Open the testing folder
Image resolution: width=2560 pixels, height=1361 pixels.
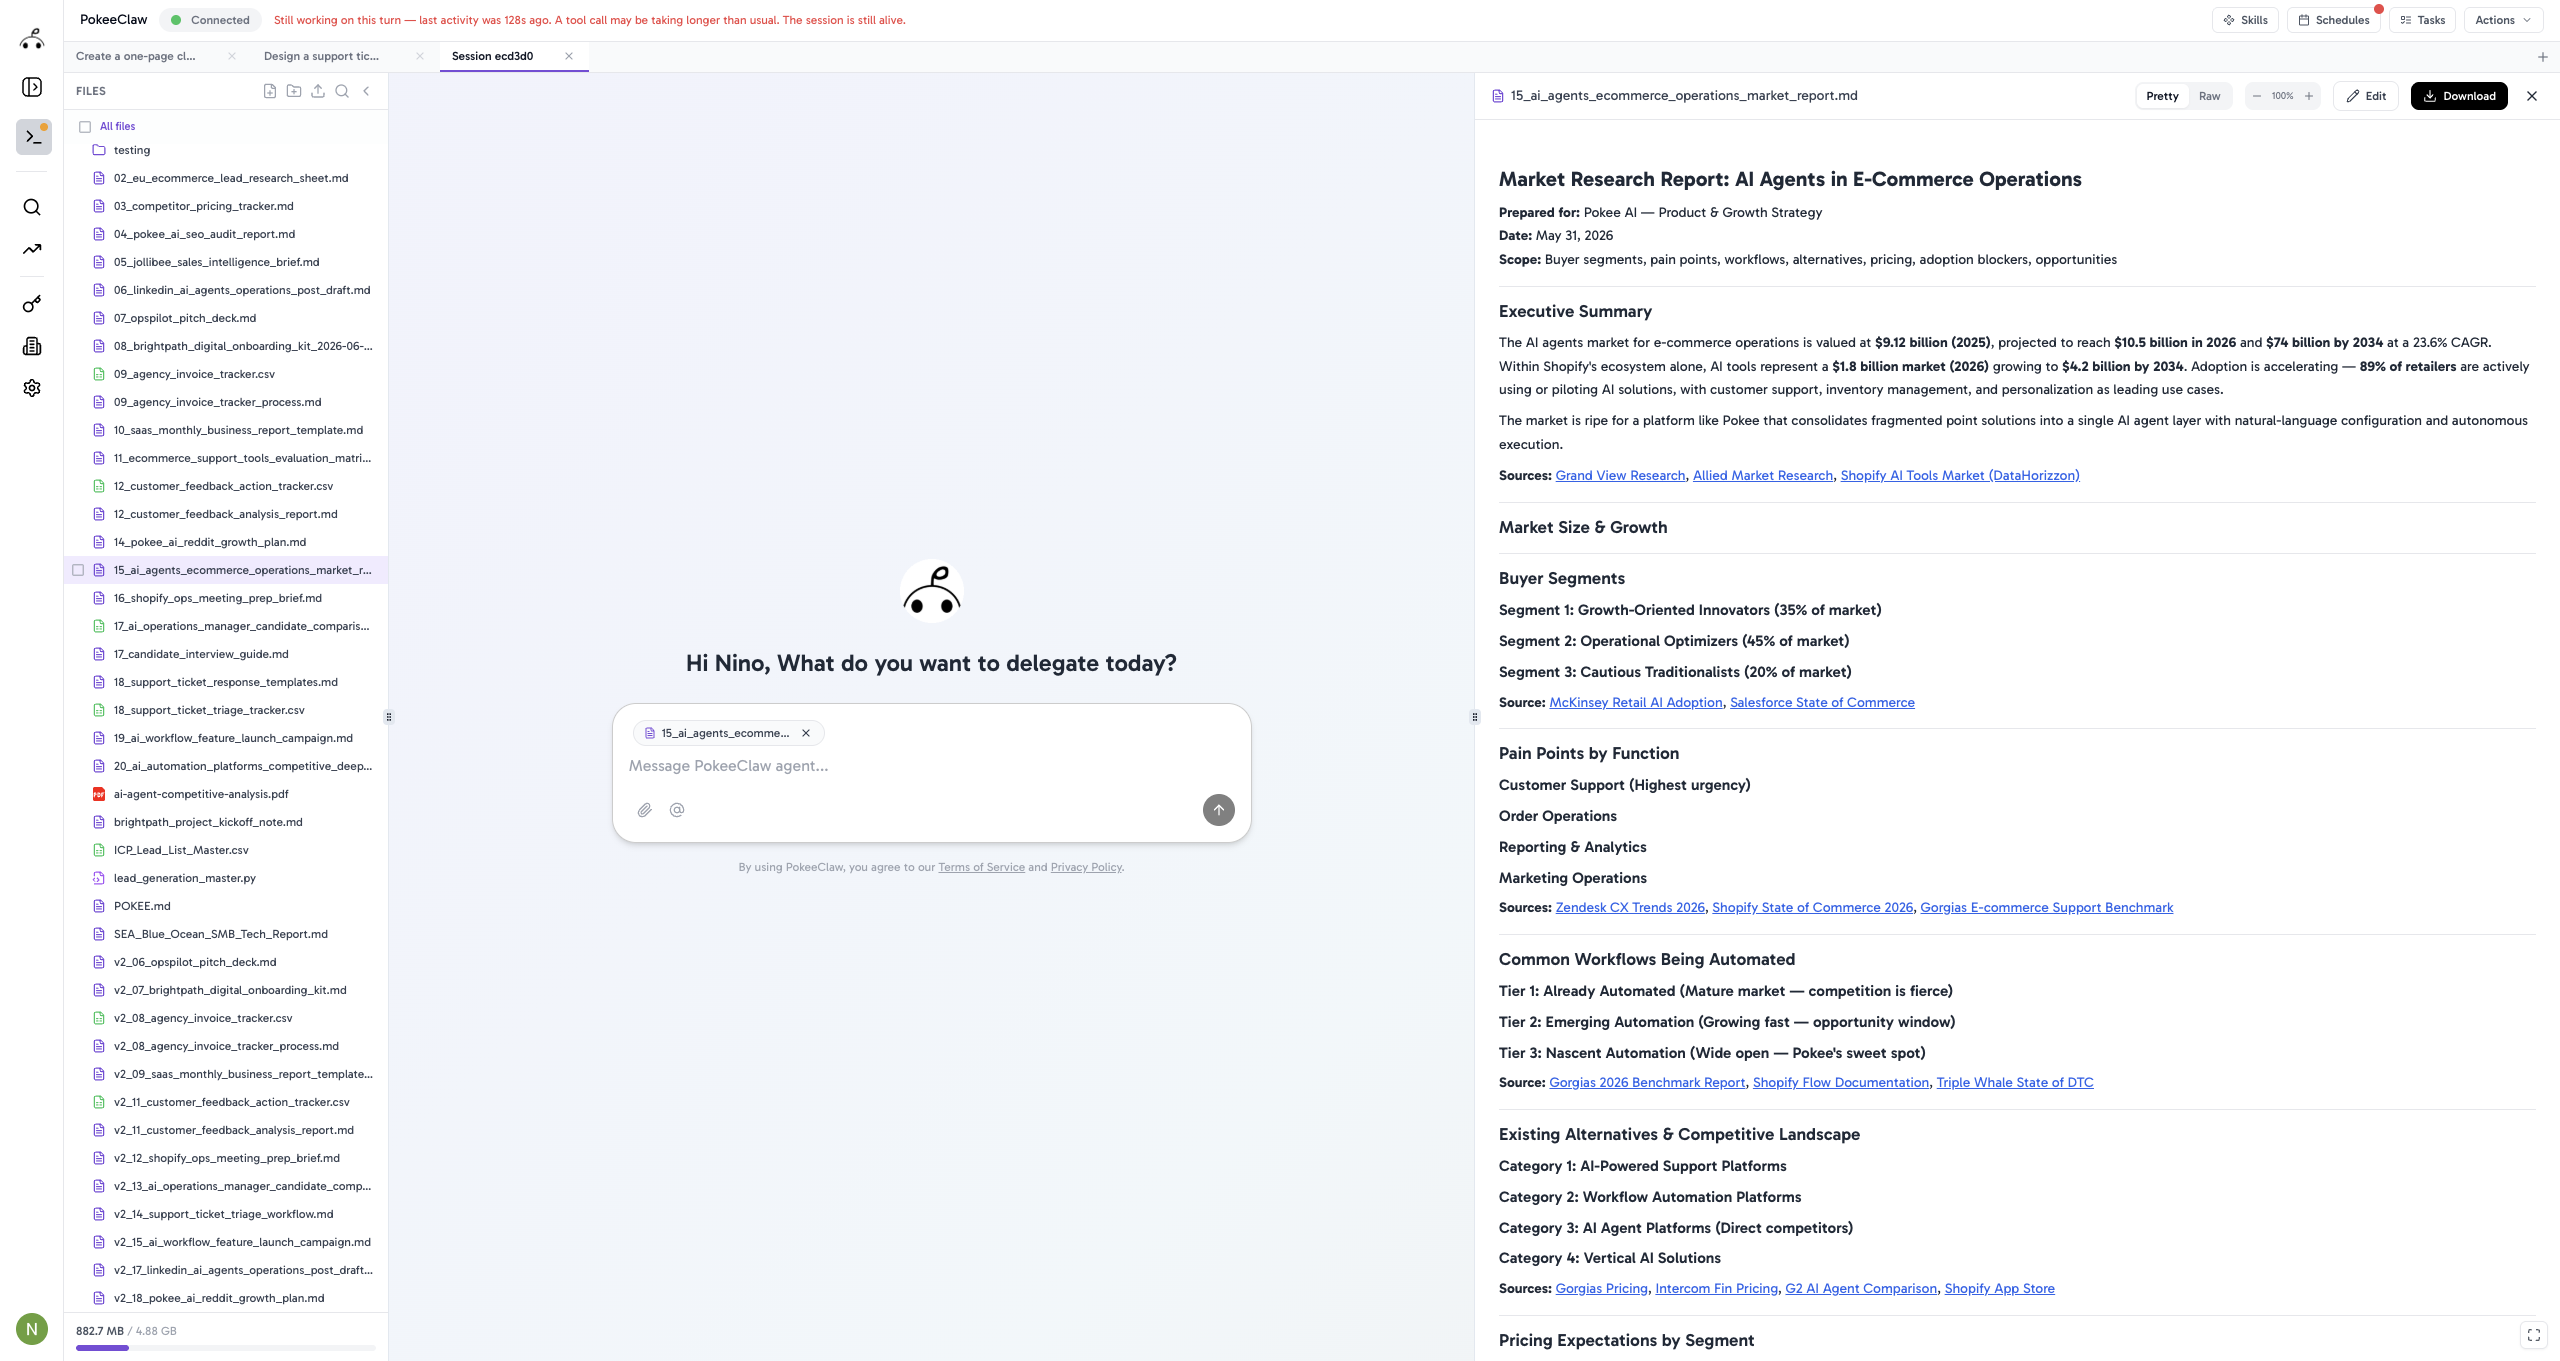pyautogui.click(x=132, y=150)
